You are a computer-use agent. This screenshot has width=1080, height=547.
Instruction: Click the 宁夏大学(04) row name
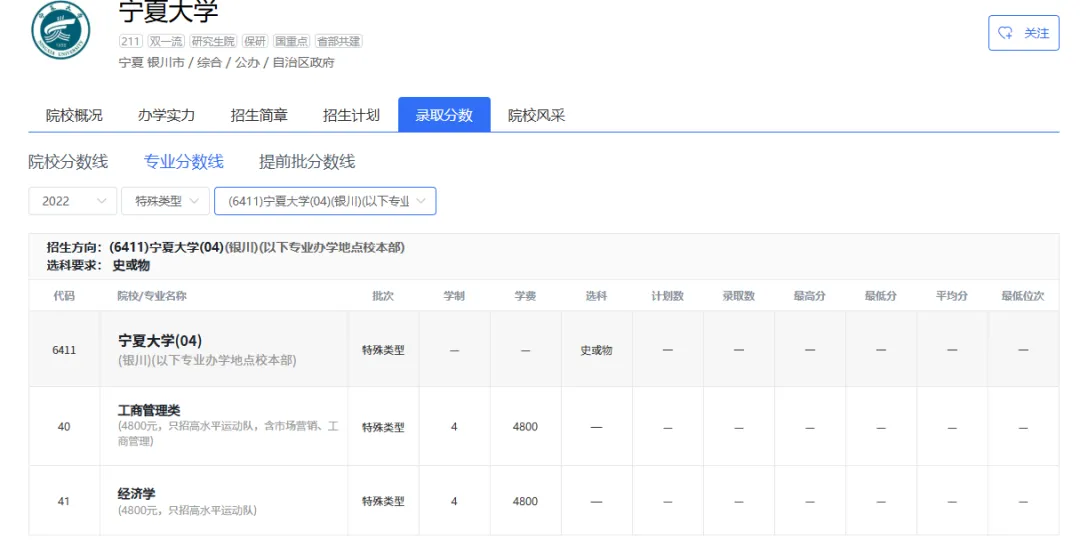coord(160,340)
